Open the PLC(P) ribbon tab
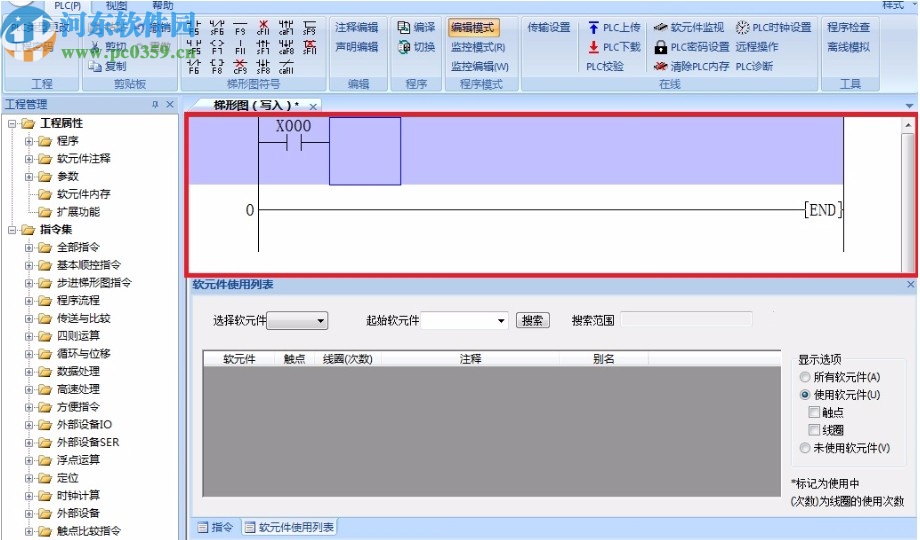Image resolution: width=920 pixels, height=540 pixels. 67,5
